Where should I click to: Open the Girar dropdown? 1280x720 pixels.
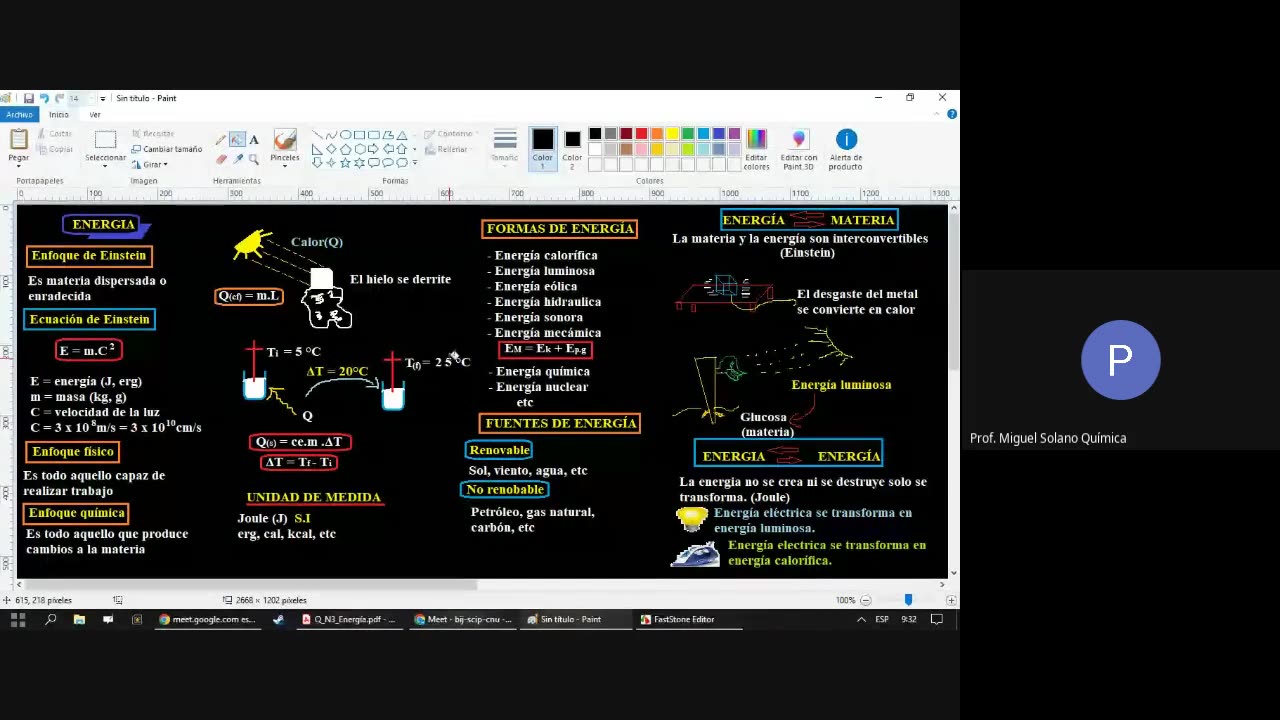pos(150,165)
